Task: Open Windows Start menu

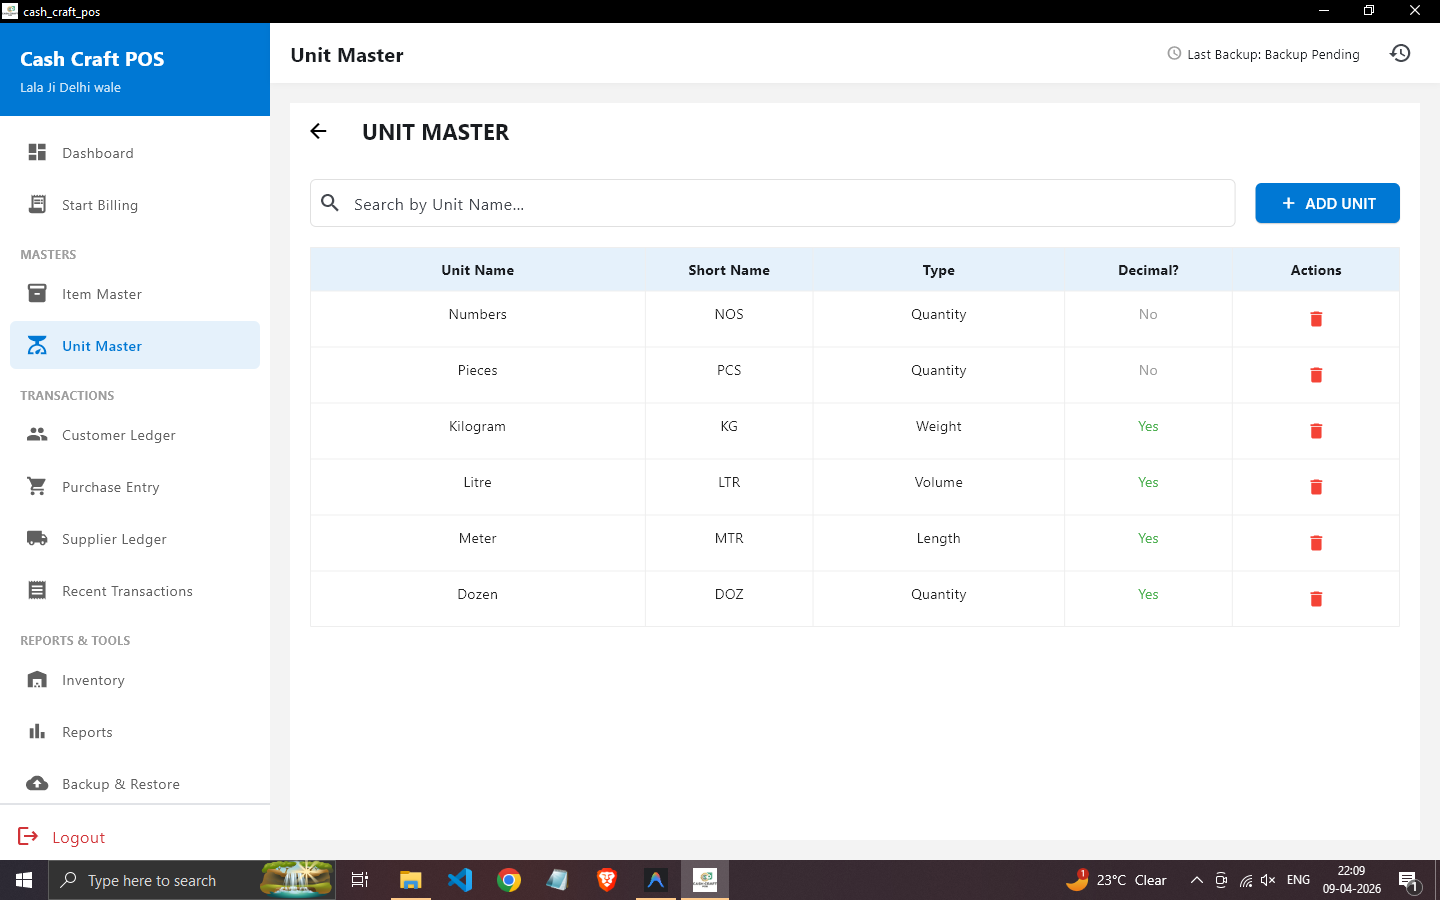Action: click(x=24, y=880)
